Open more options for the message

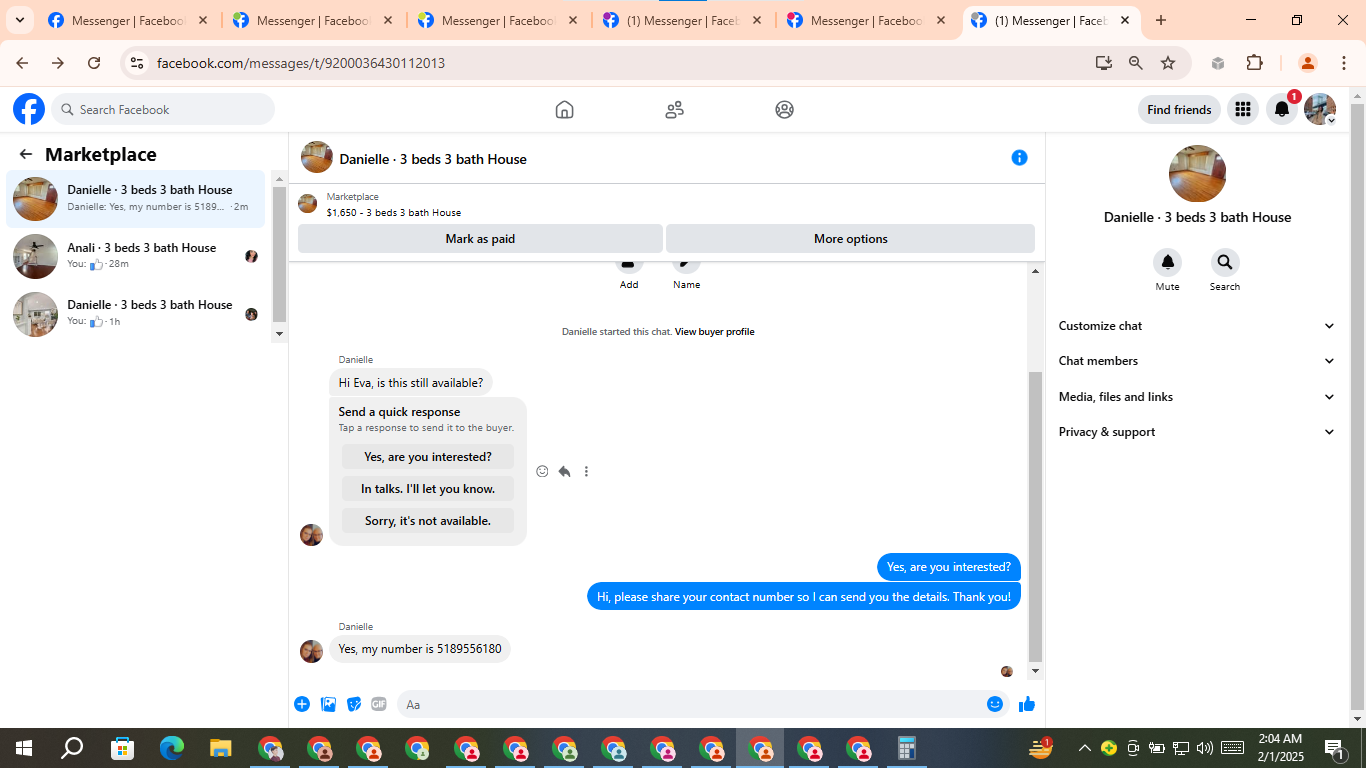(x=586, y=471)
